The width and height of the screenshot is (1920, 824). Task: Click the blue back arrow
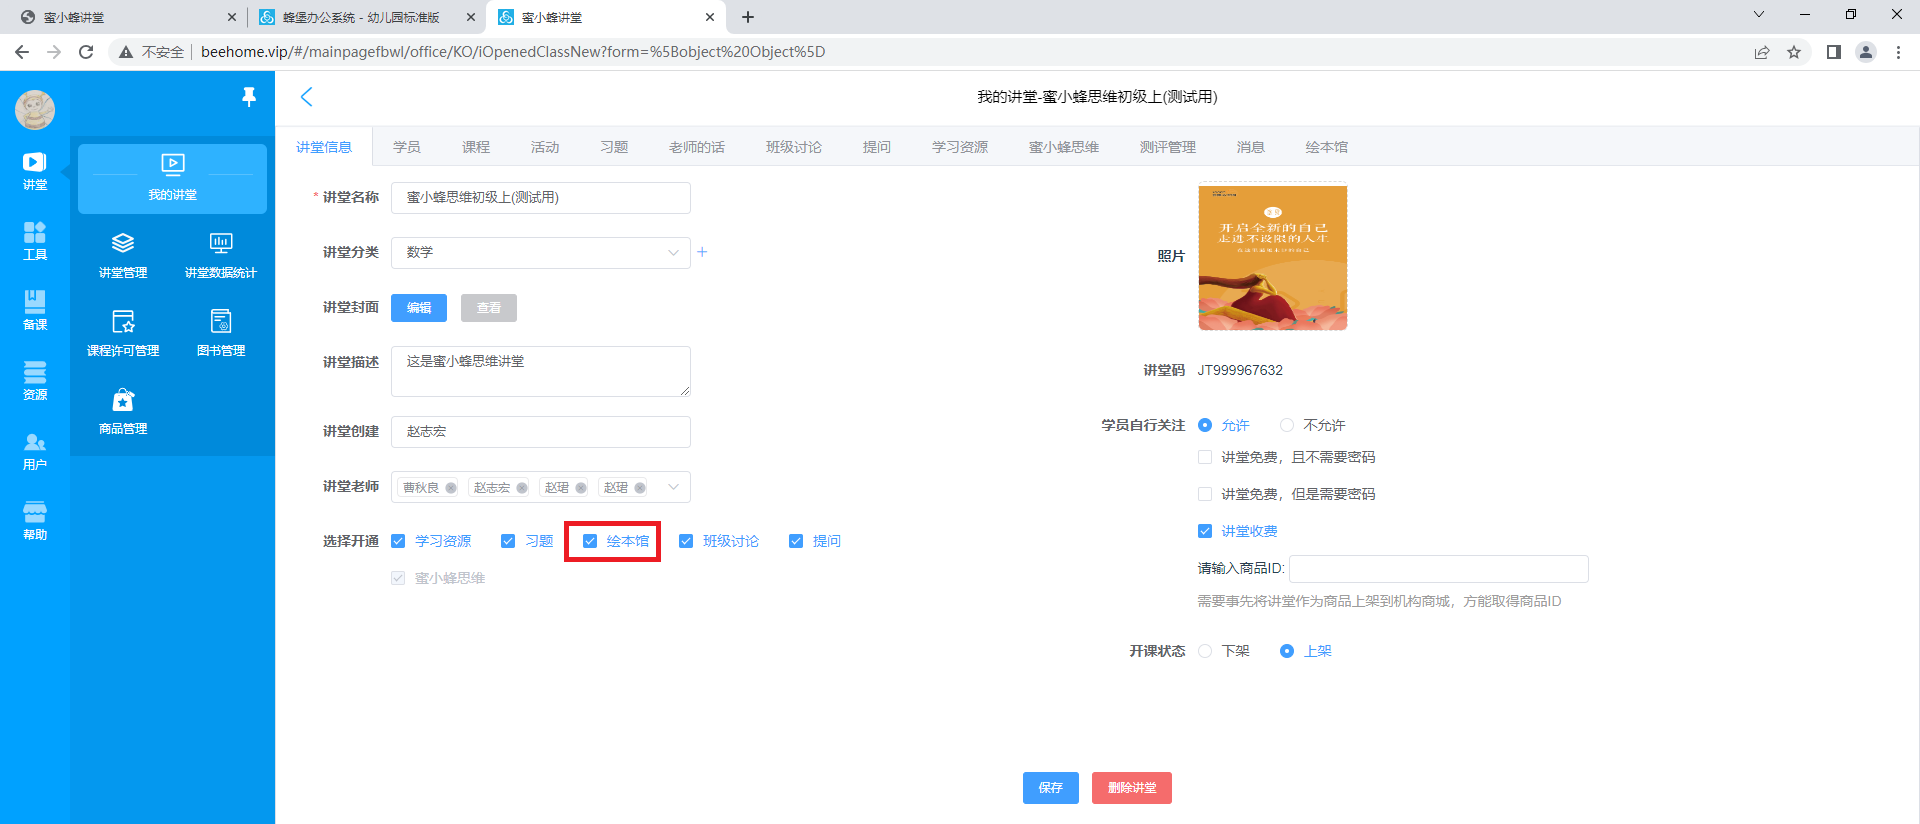[307, 97]
